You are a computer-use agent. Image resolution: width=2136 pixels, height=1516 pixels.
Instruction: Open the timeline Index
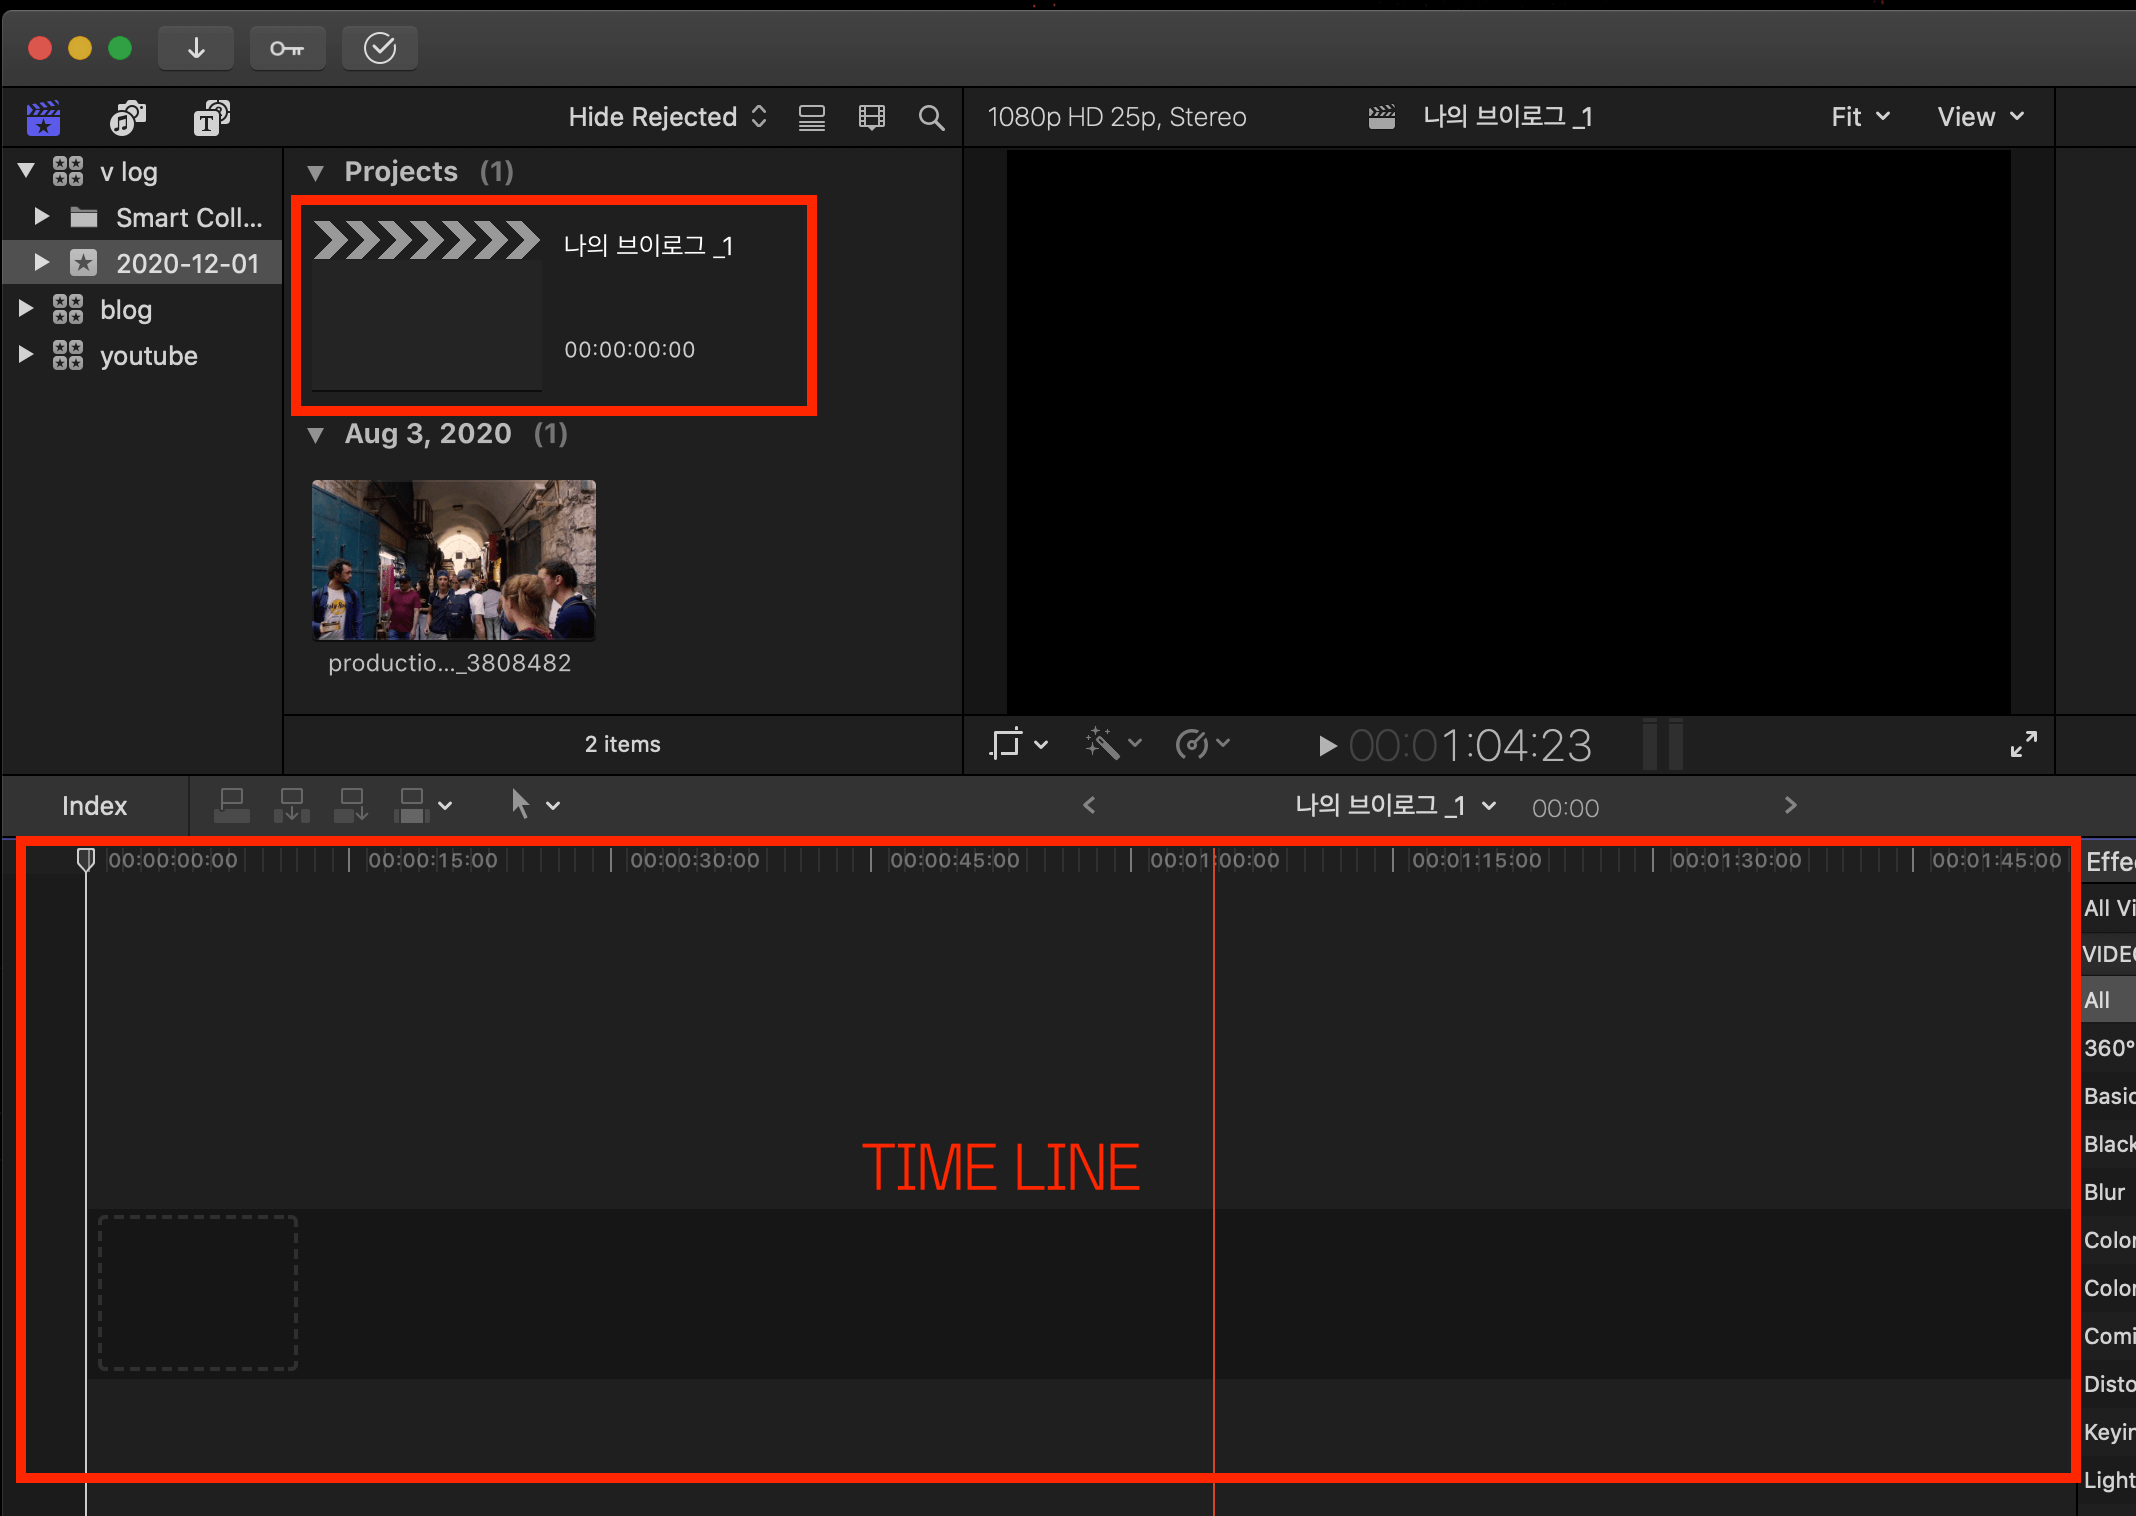coord(94,806)
